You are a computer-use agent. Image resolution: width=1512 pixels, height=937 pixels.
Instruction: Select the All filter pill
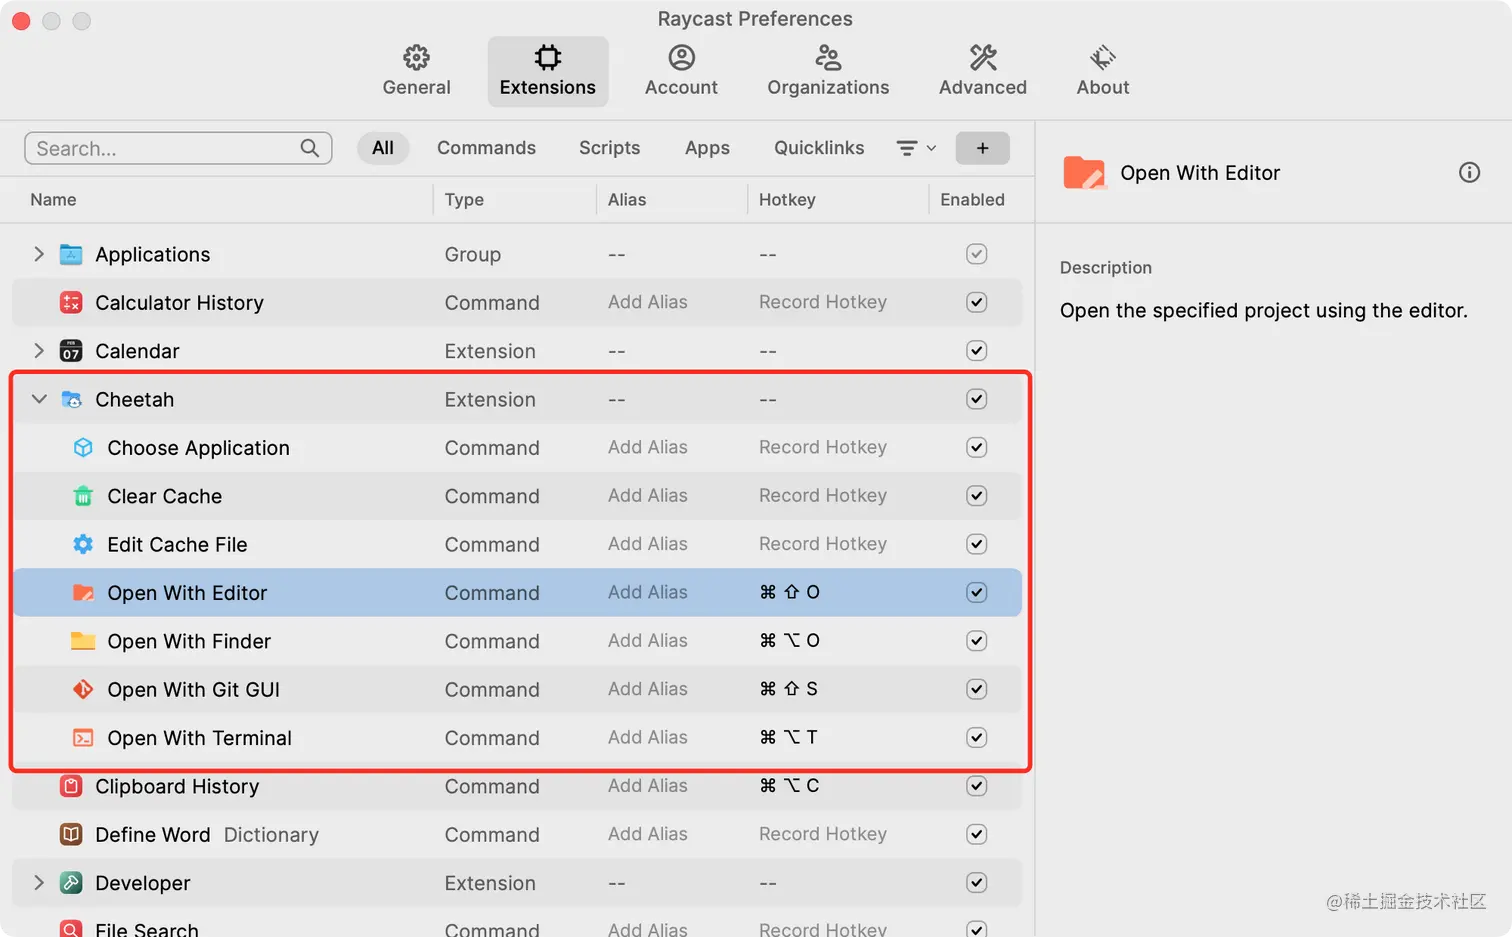pos(383,148)
